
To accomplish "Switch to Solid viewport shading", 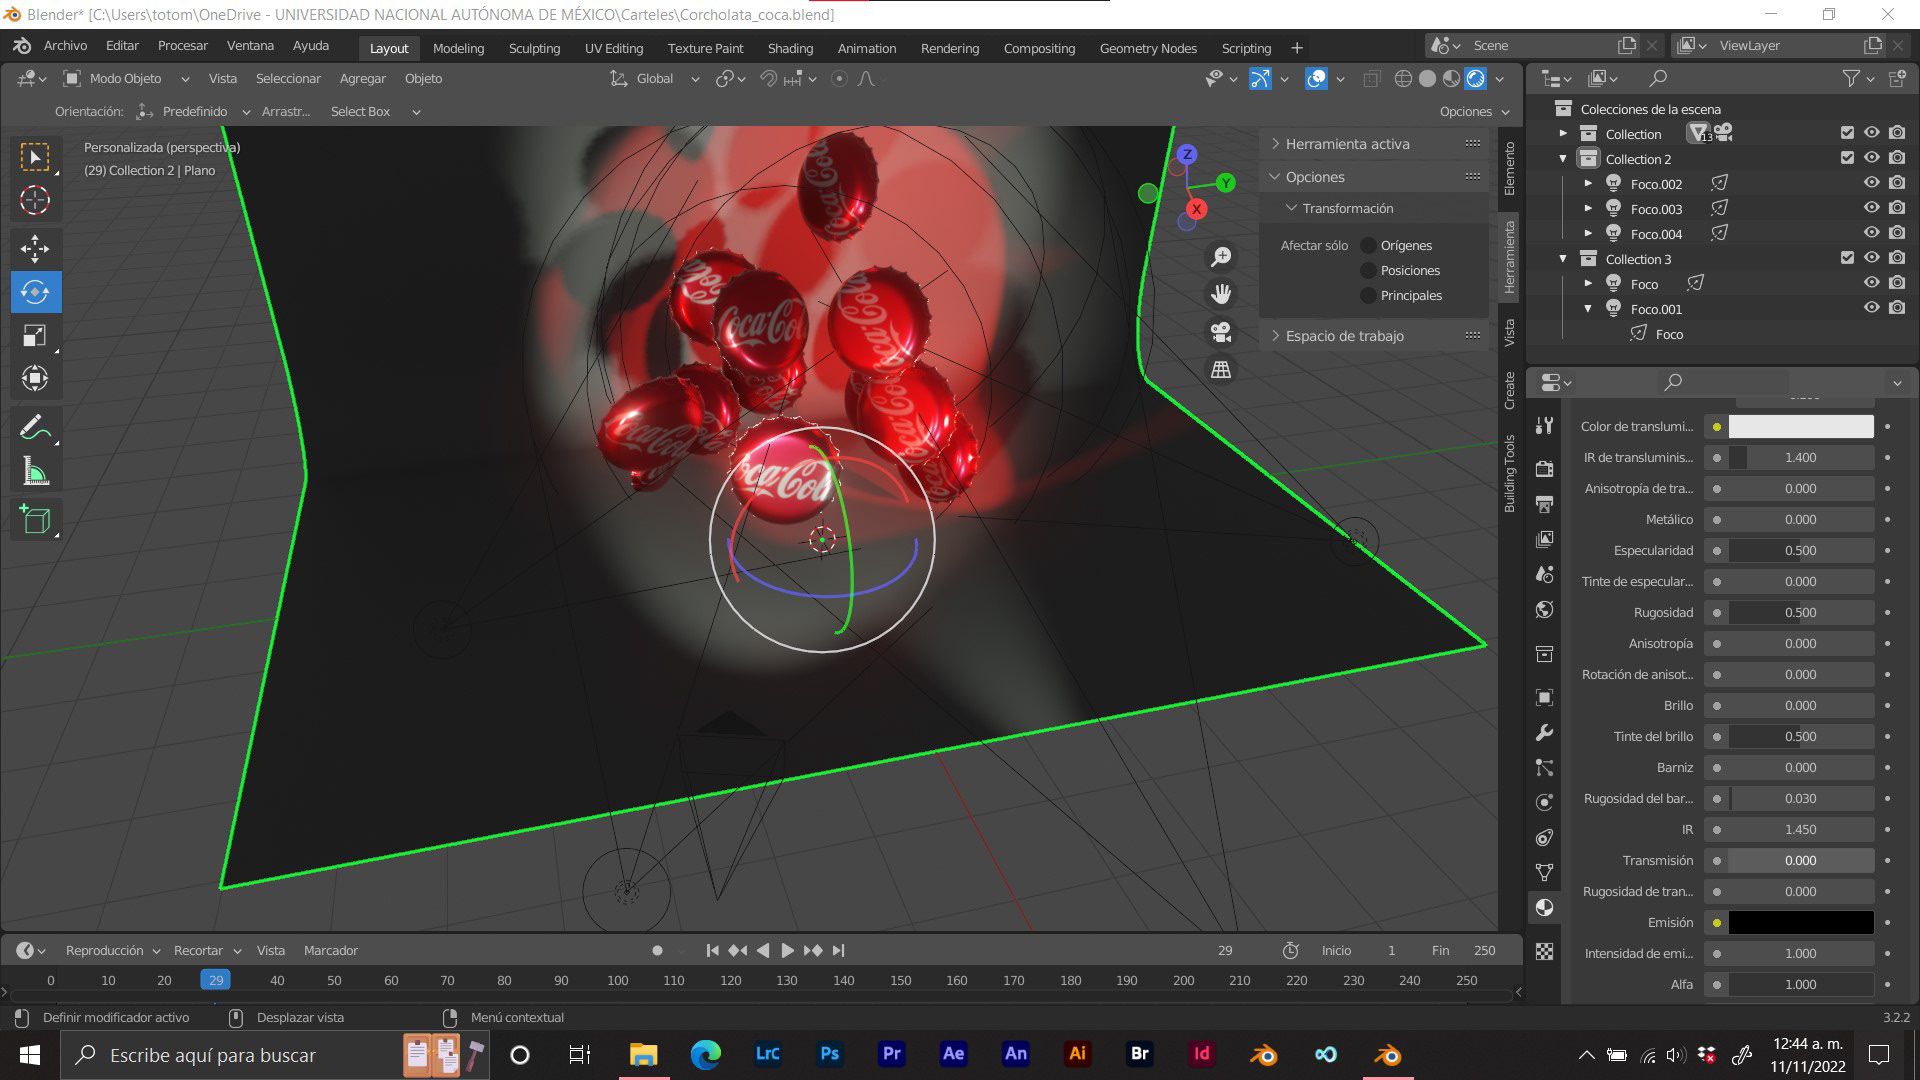I will [1427, 78].
